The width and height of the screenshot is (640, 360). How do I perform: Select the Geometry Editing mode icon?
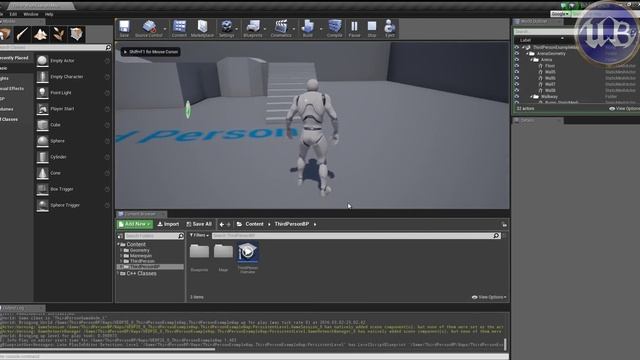[x=76, y=34]
